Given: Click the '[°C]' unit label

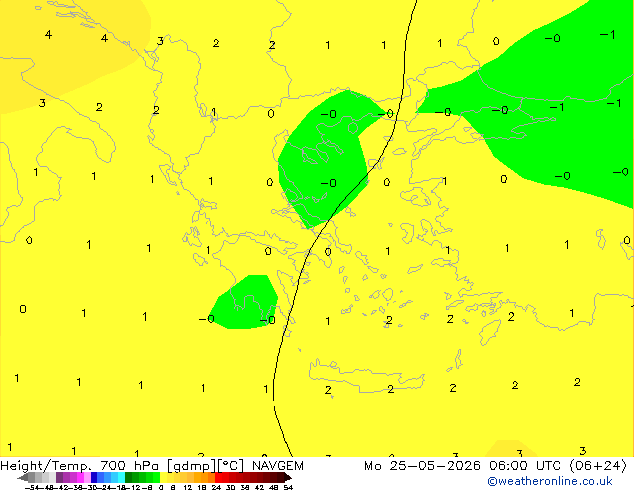Looking at the screenshot, I should click(231, 466).
